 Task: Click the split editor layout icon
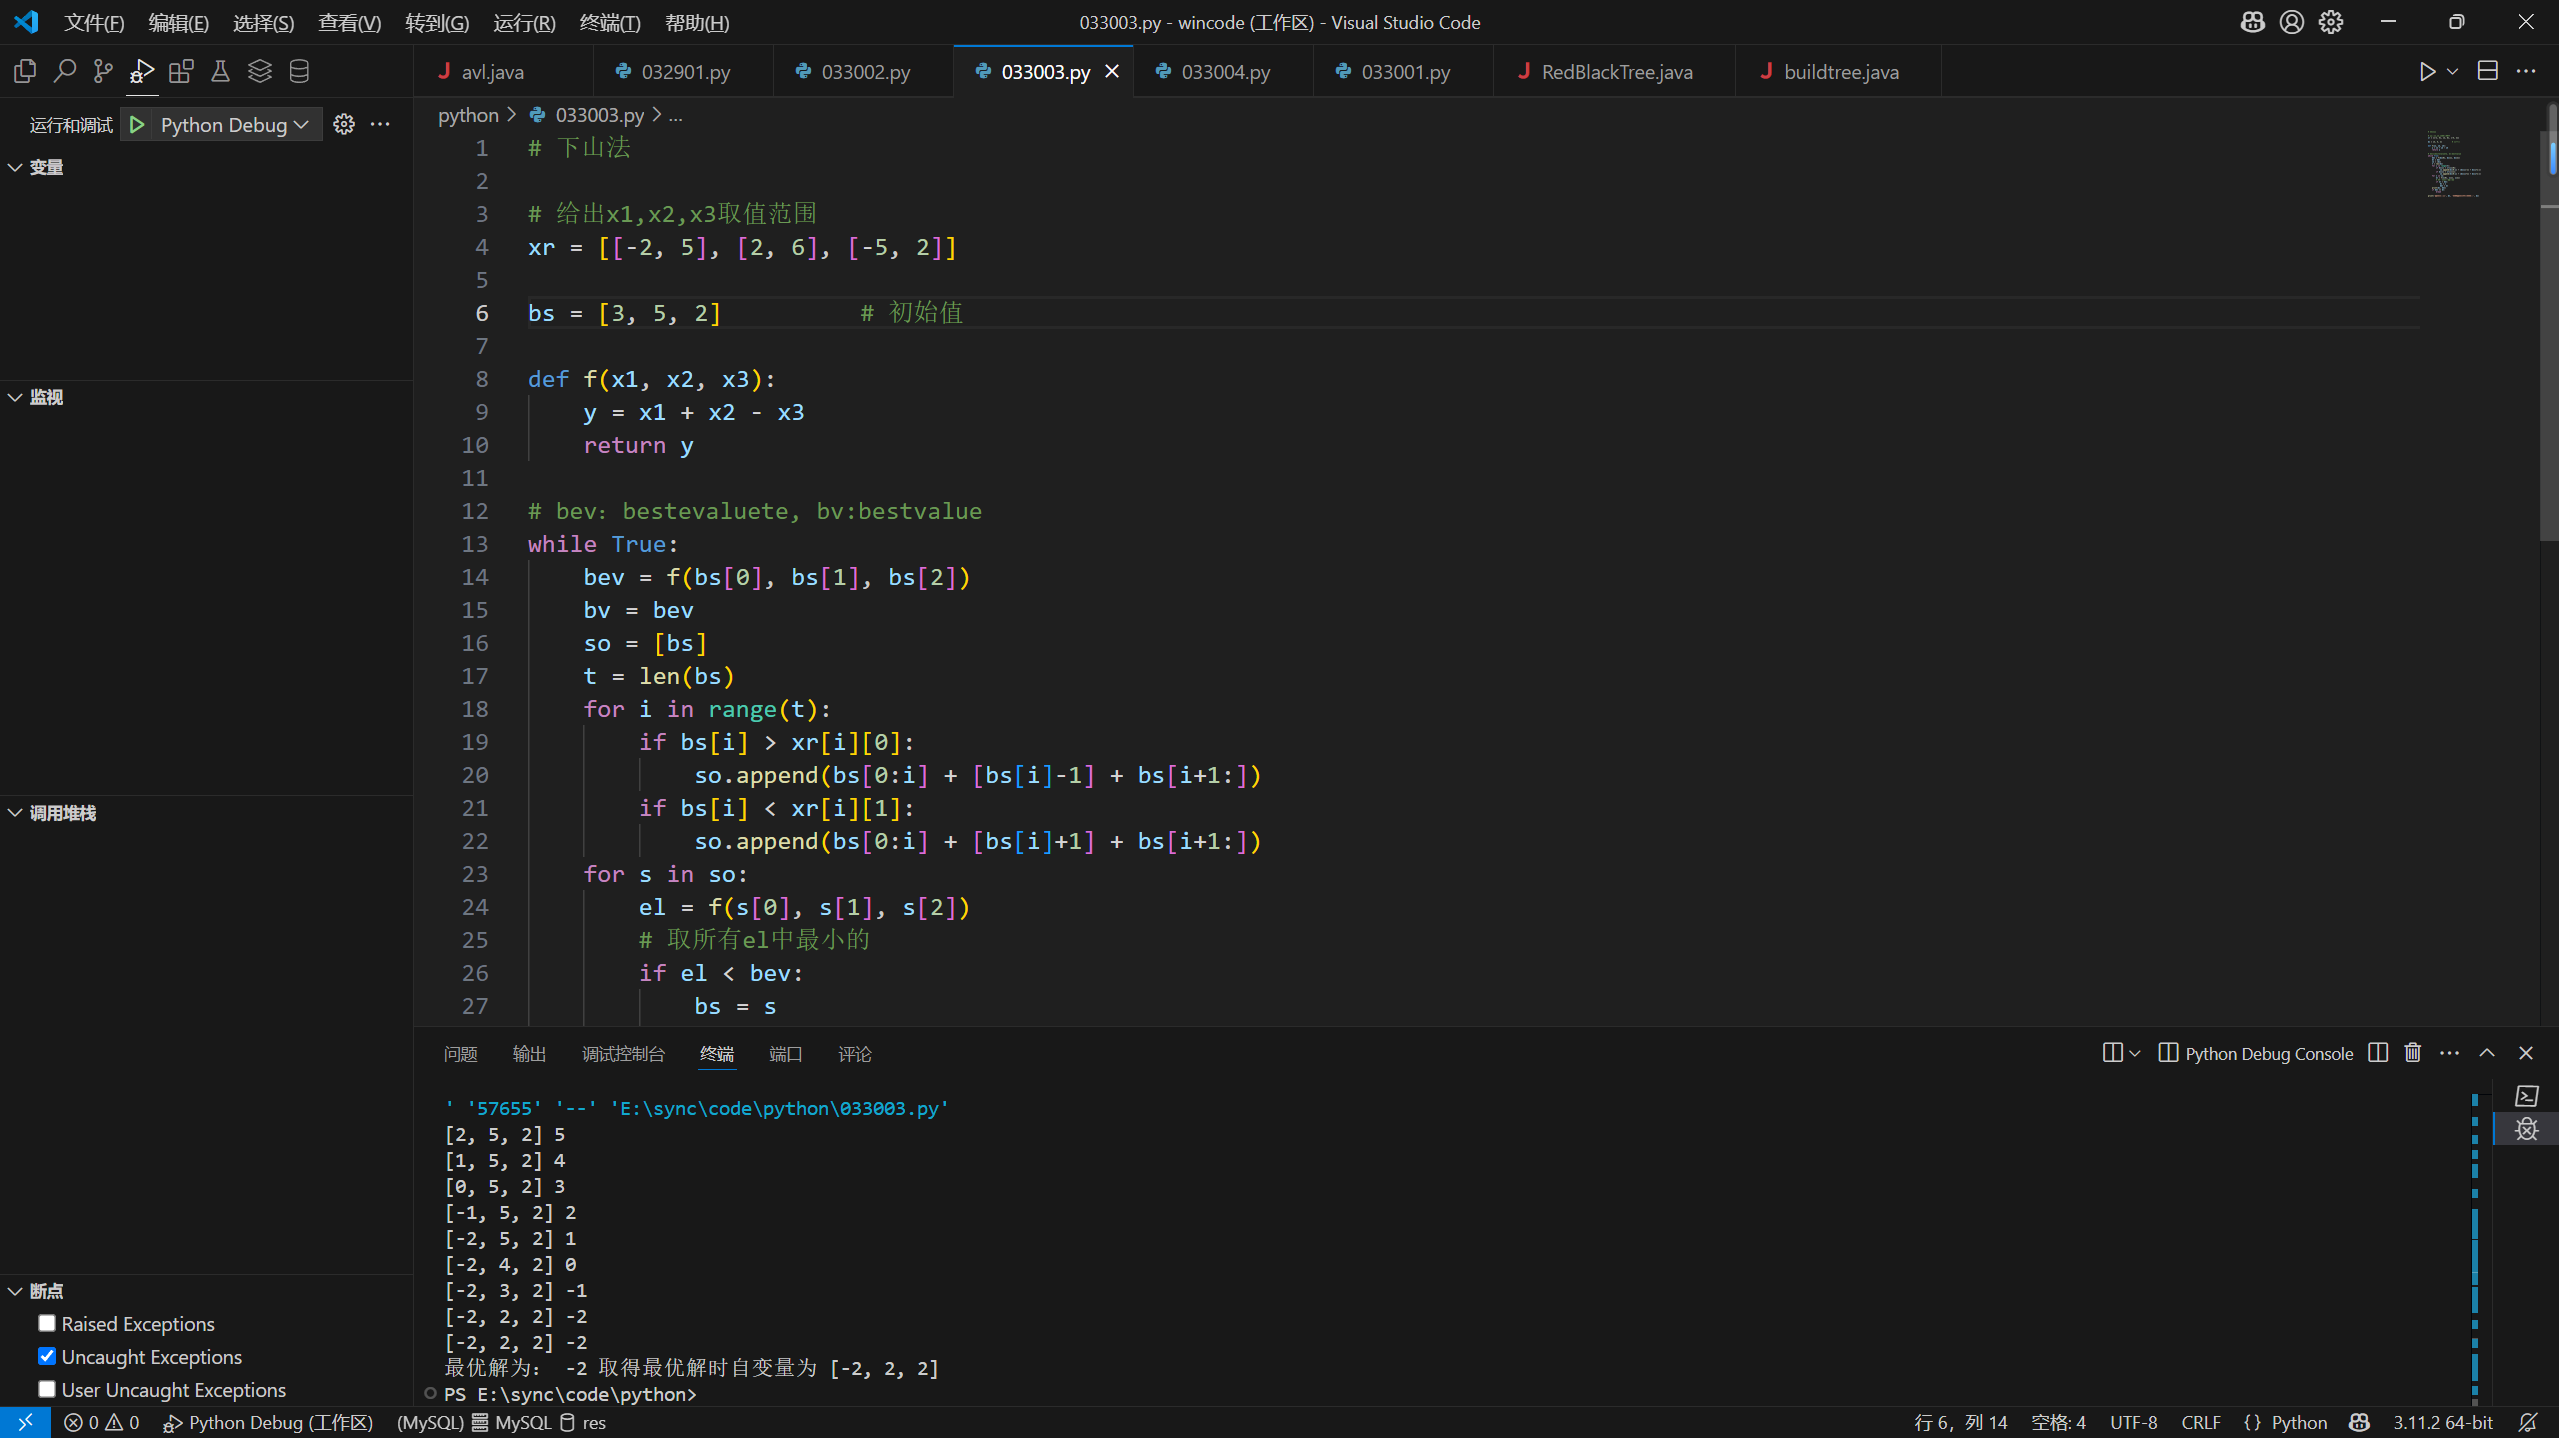pyautogui.click(x=2488, y=71)
